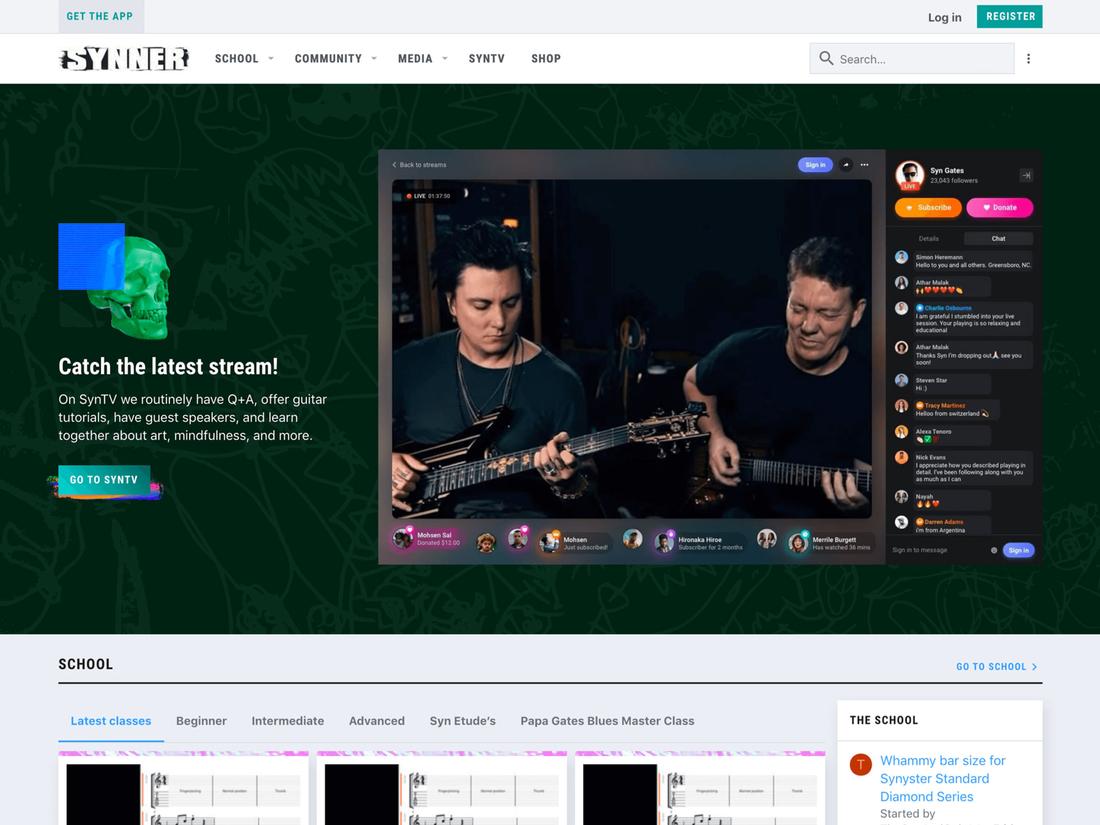Click the Syn Gates profile avatar
The width and height of the screenshot is (1100, 825).
pyautogui.click(x=909, y=174)
